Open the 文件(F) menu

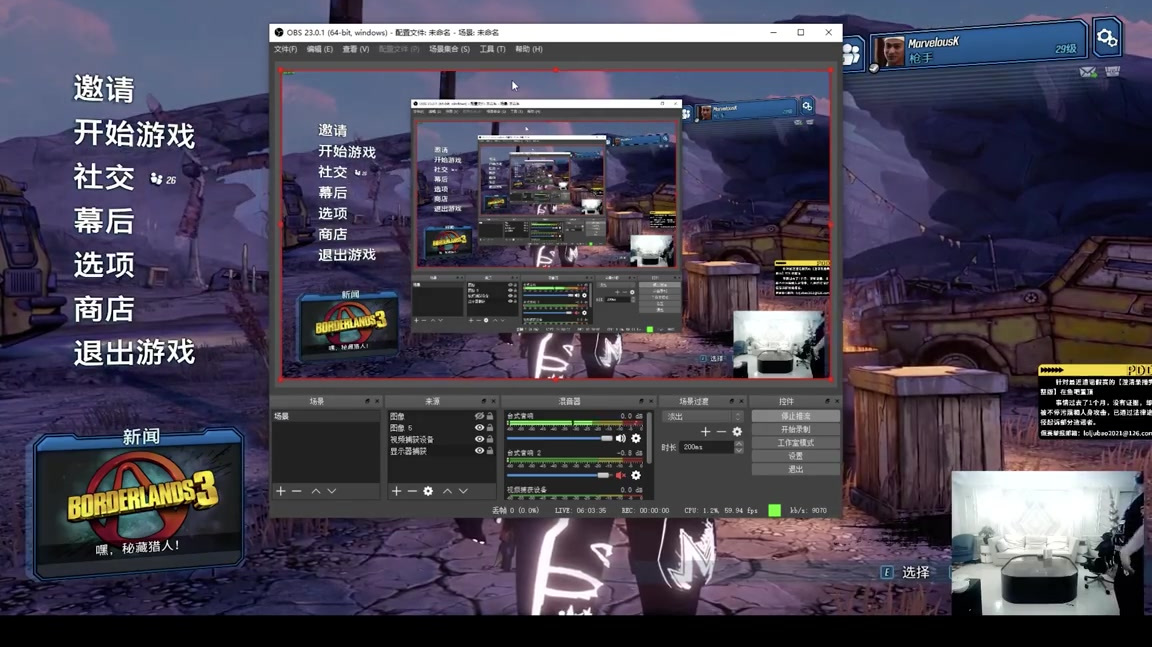pos(285,49)
